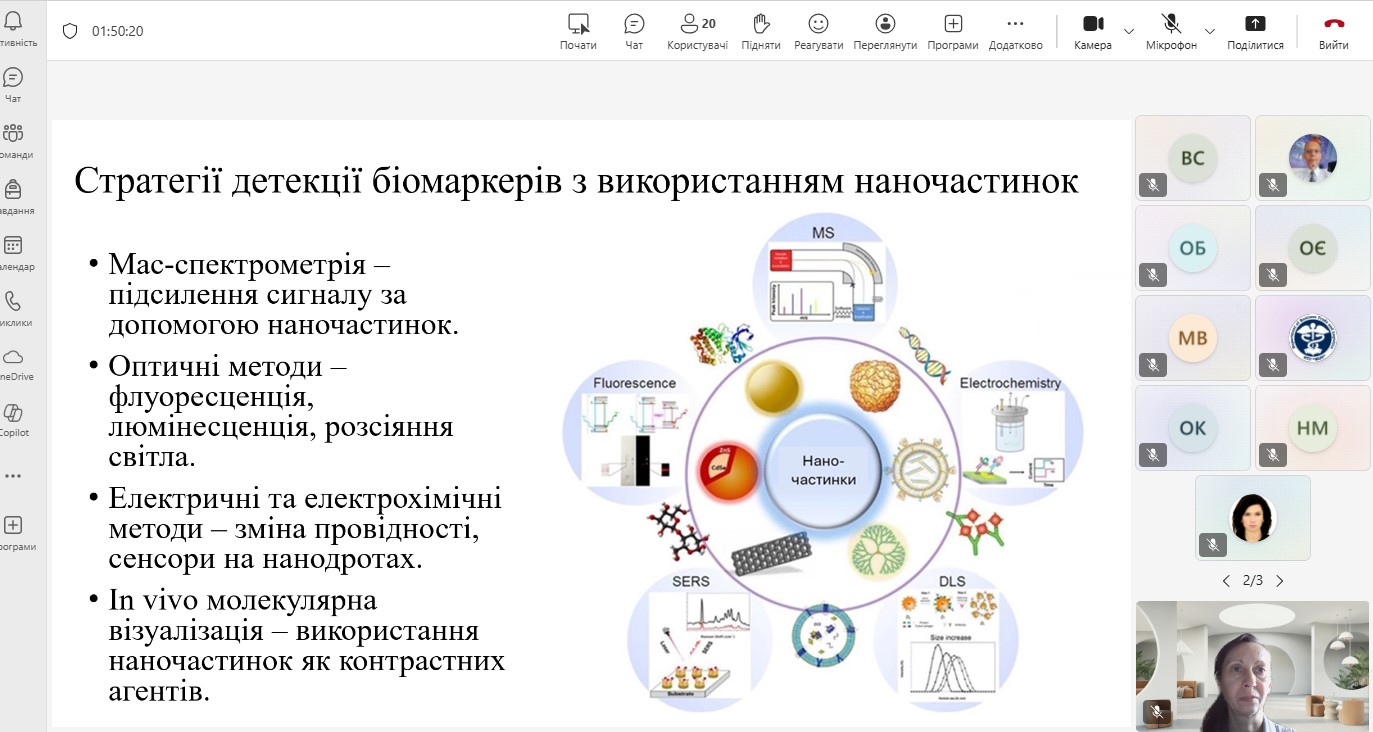Click Поділитися to share screen
Screen dimensions: 1373x732
pyautogui.click(x=1255, y=31)
